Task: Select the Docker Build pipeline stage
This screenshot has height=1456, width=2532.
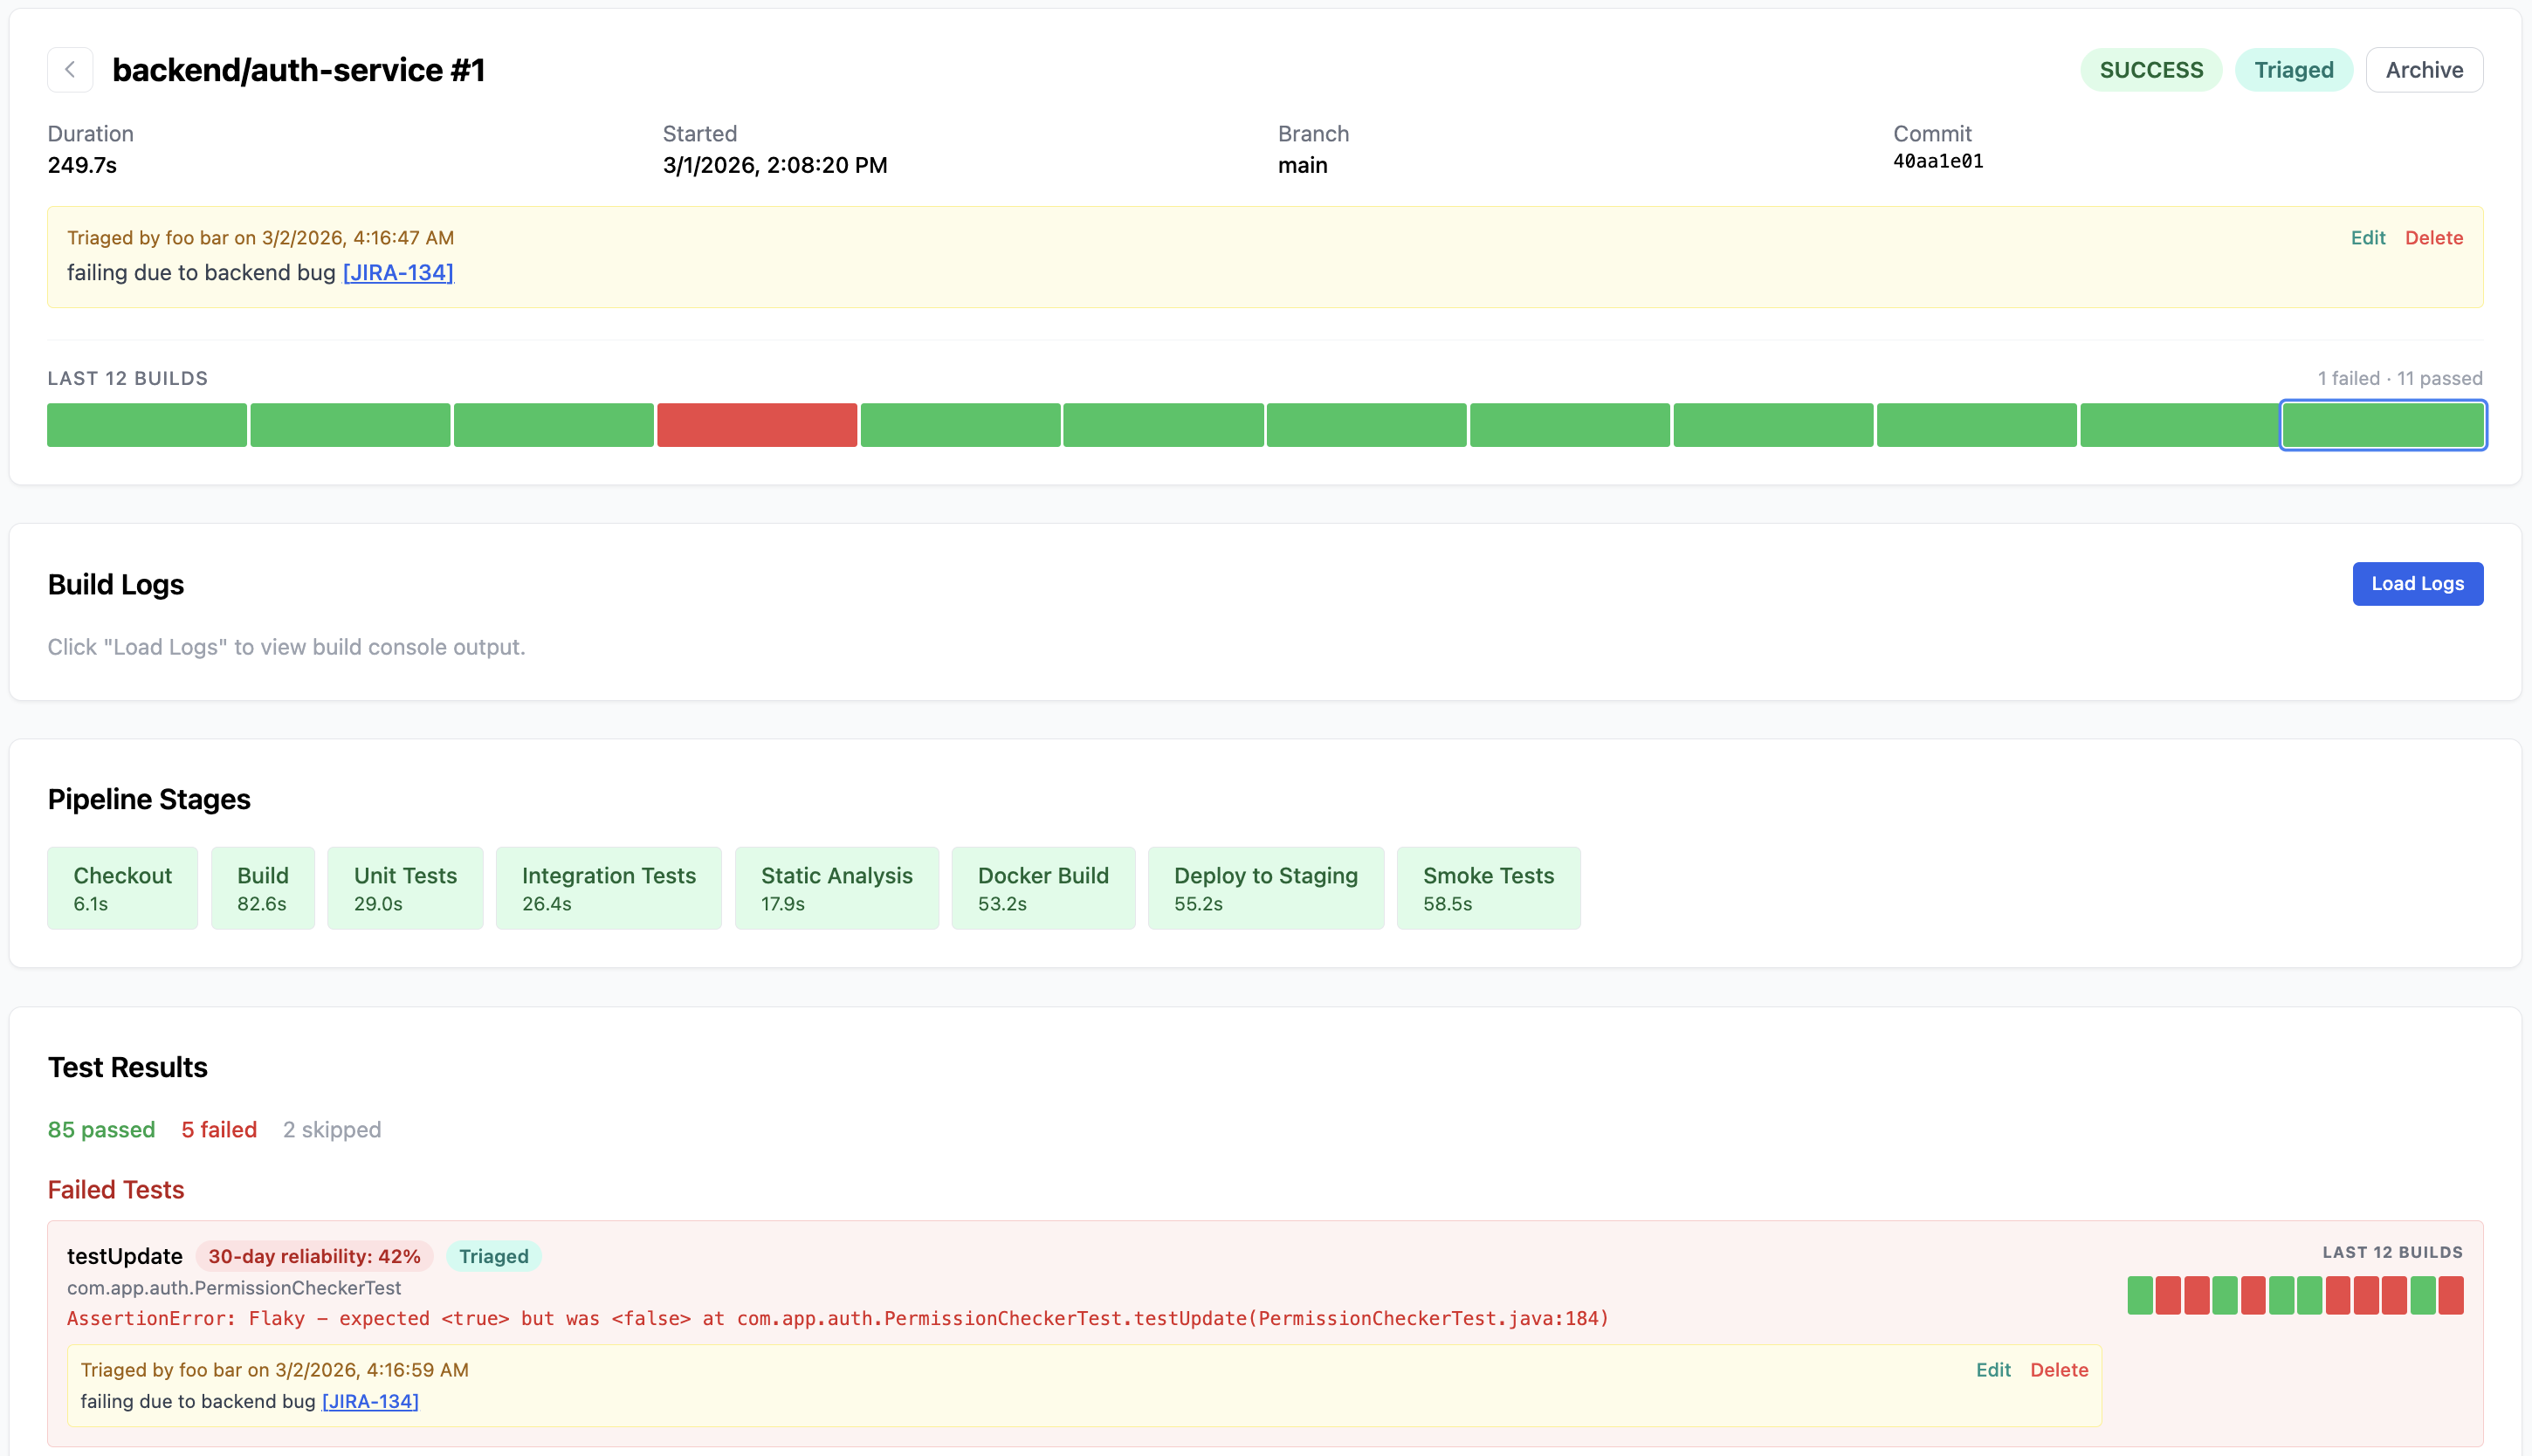Action: coord(1043,887)
